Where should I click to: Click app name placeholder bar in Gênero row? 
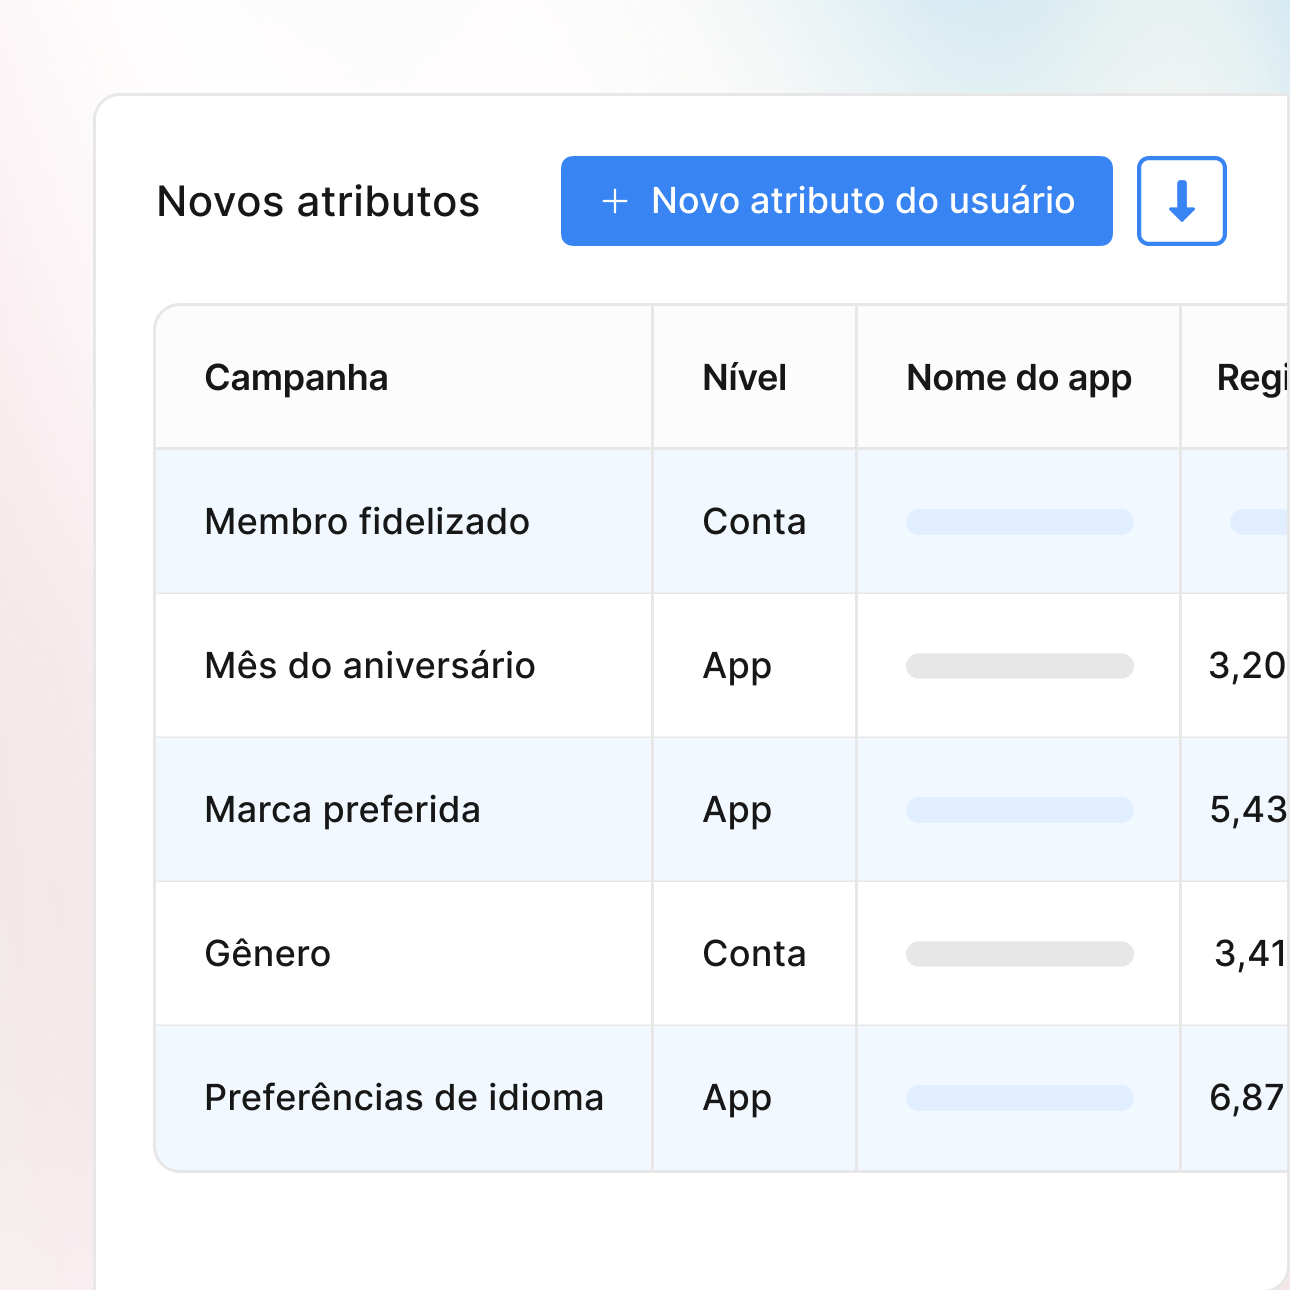click(1019, 954)
